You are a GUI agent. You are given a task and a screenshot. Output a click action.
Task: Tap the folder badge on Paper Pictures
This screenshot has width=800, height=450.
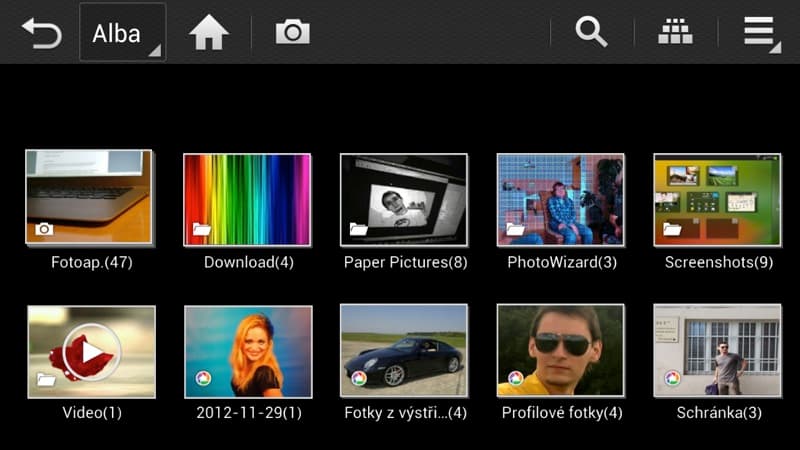click(x=358, y=229)
